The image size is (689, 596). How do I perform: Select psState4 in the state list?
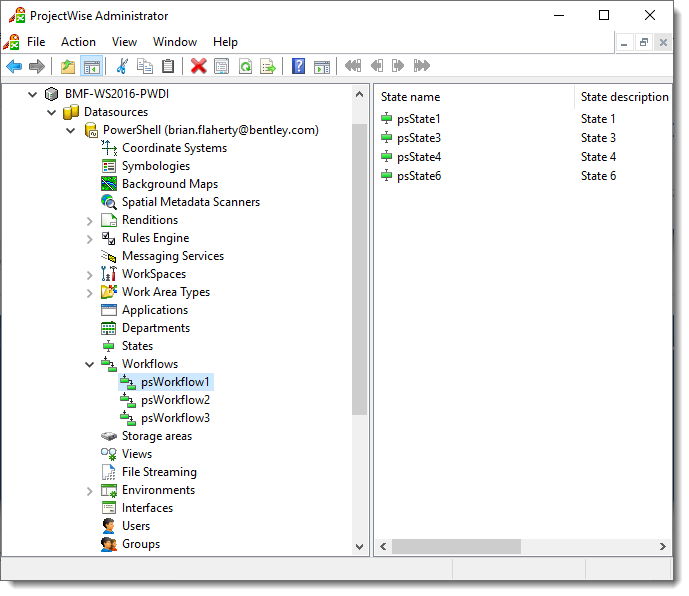click(x=418, y=157)
